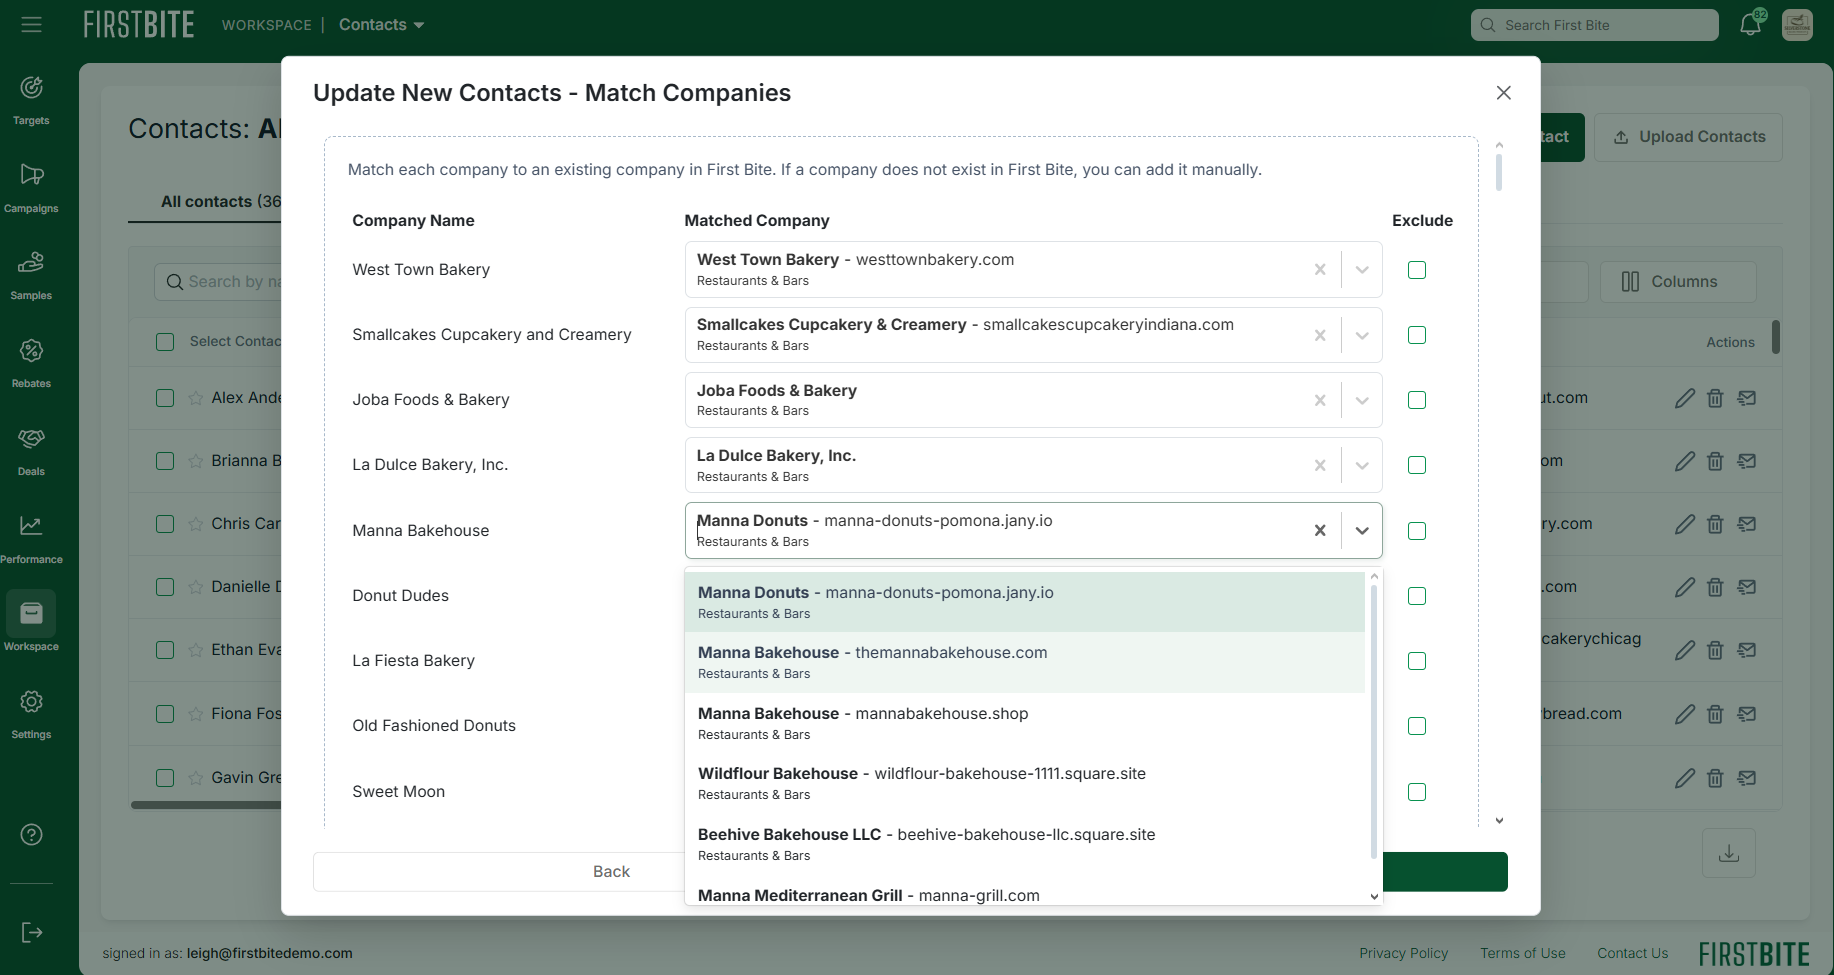
Task: Click the dropdown list scrollbar
Action: click(x=1374, y=720)
